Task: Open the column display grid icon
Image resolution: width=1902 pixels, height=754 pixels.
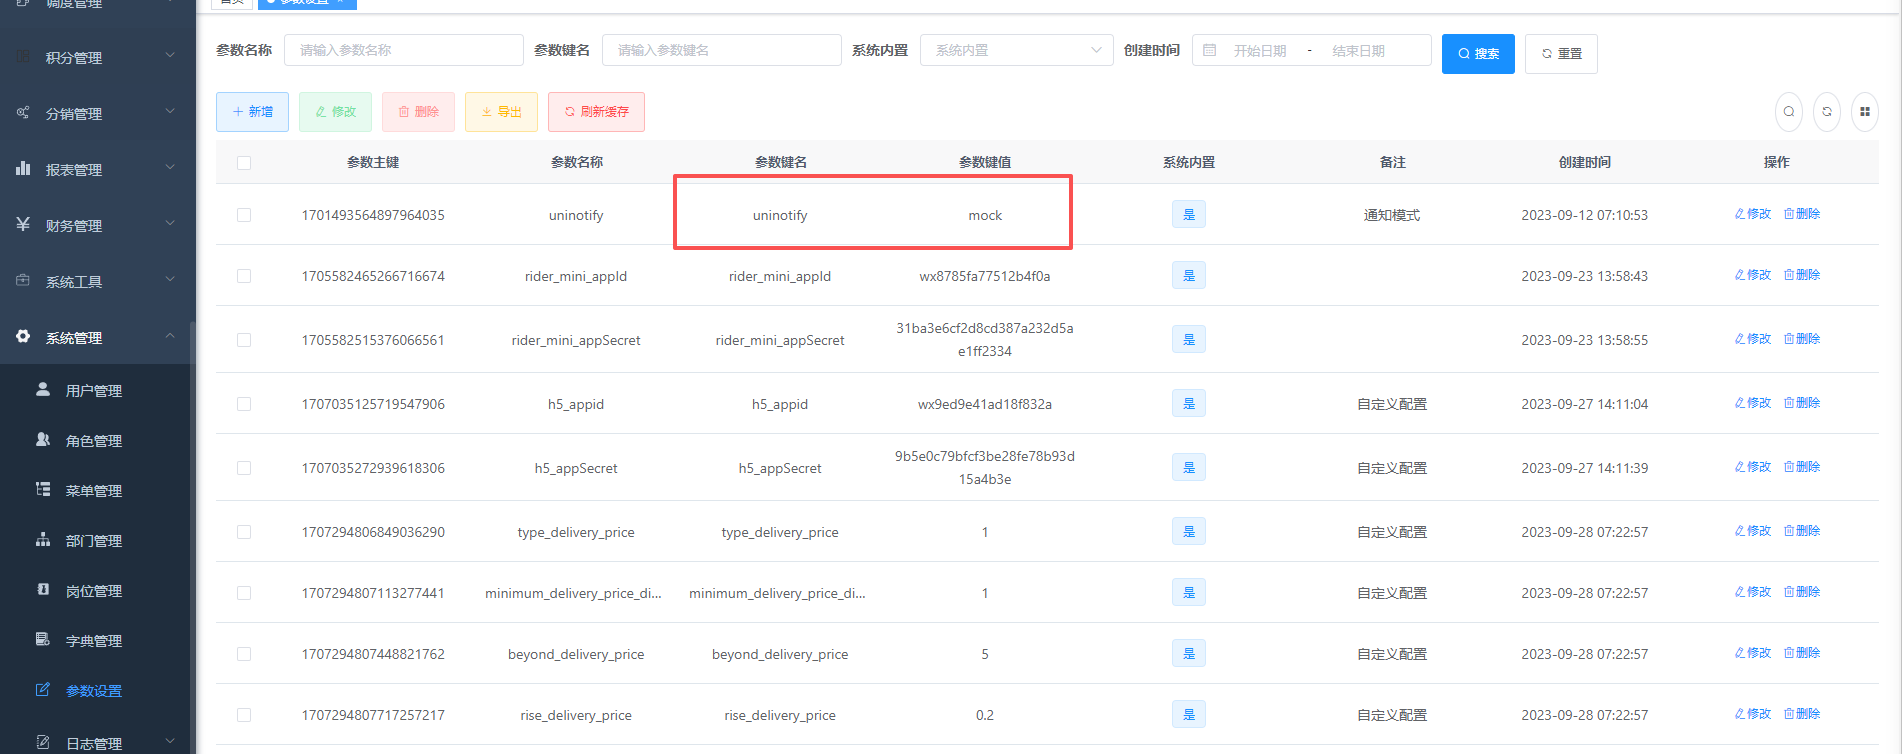Action: click(1865, 112)
